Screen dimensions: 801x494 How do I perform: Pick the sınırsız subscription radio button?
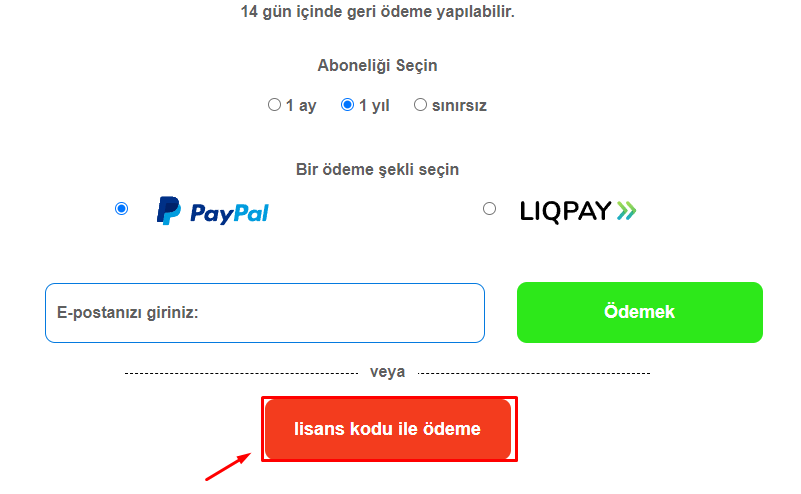[x=420, y=105]
